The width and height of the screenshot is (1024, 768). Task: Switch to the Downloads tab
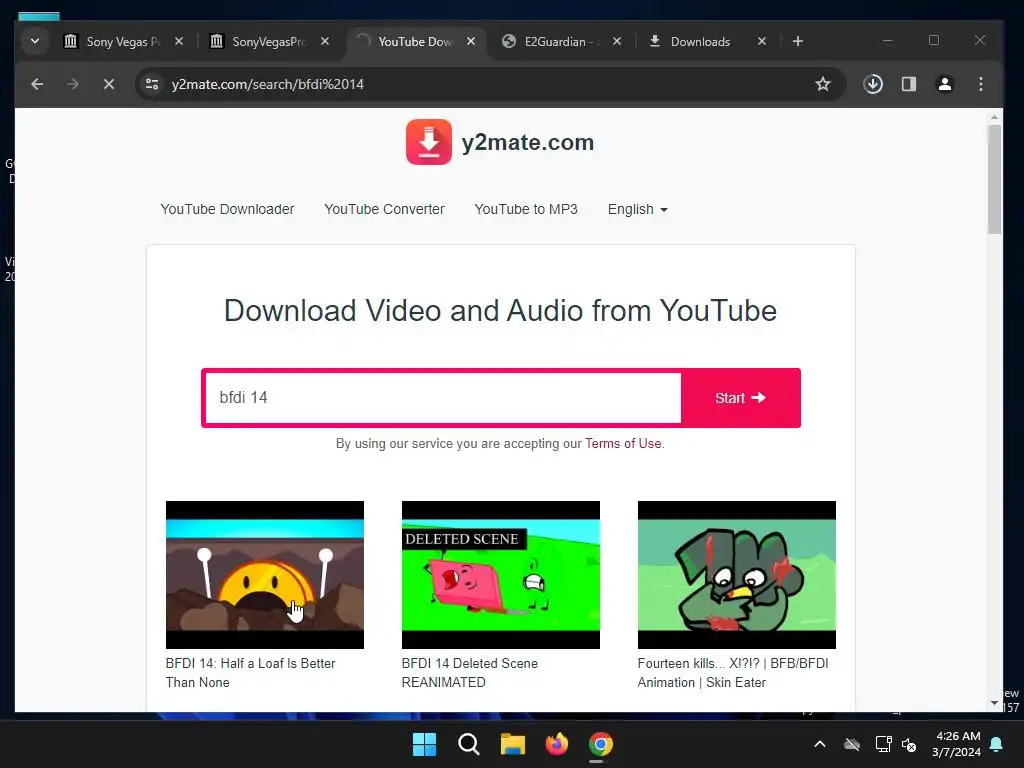tap(708, 41)
